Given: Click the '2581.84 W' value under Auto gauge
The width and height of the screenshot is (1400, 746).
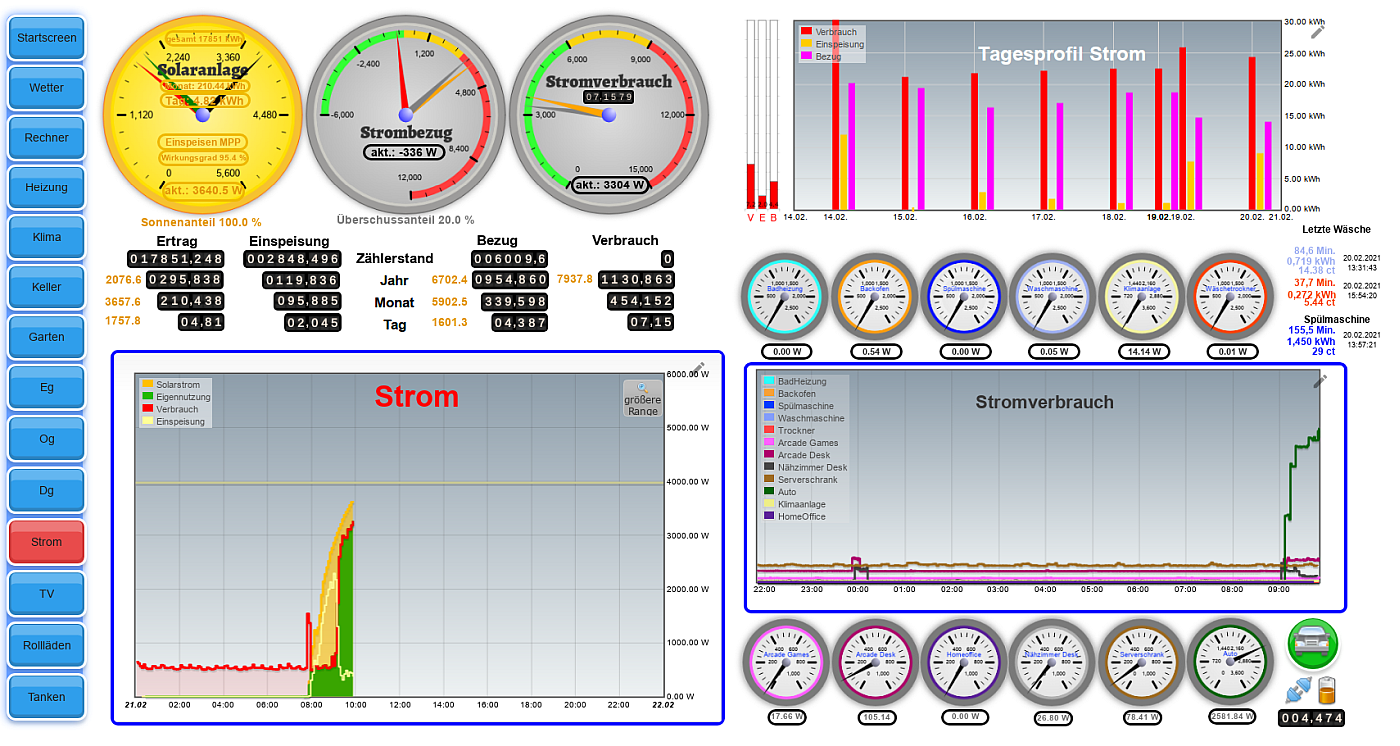Looking at the screenshot, I should (x=1231, y=716).
